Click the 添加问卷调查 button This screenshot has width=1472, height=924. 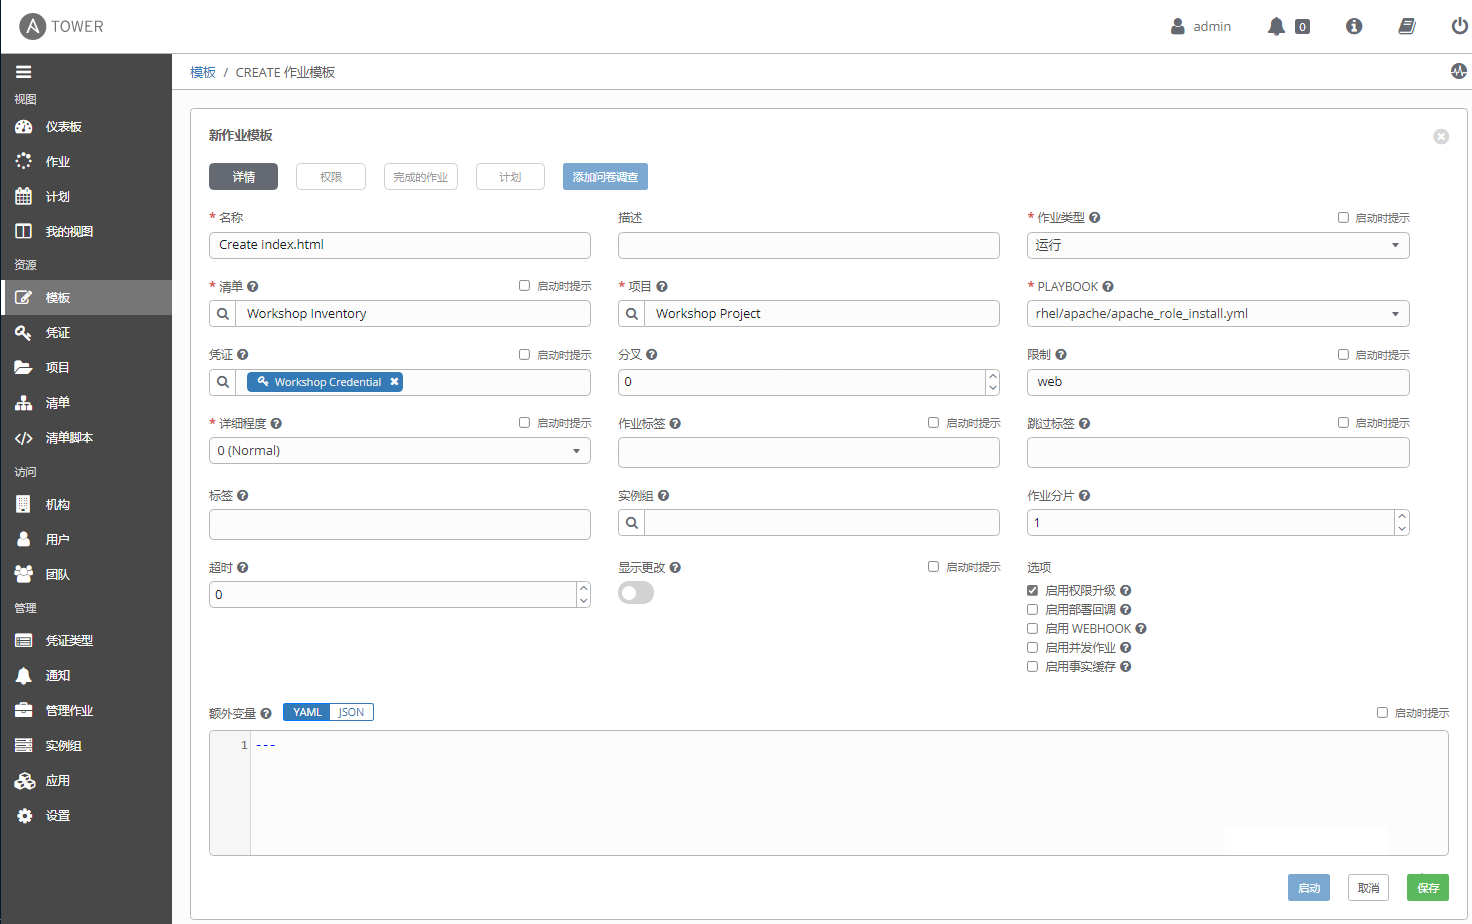[x=605, y=177]
